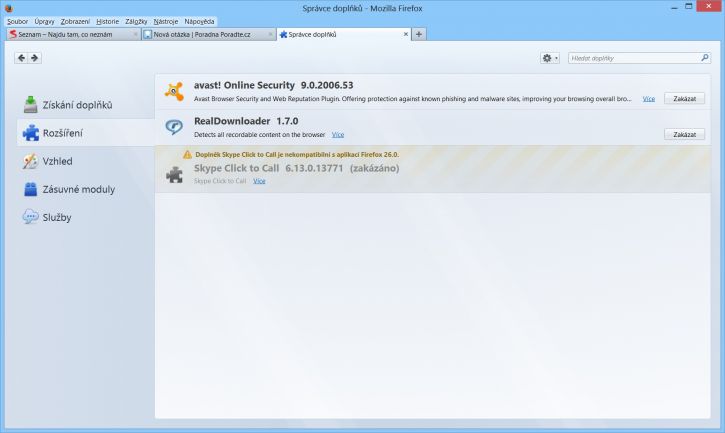Screen dimensions: 725x433
Task: Click the 'Detects all recordable content' description
Action: [x=259, y=135]
